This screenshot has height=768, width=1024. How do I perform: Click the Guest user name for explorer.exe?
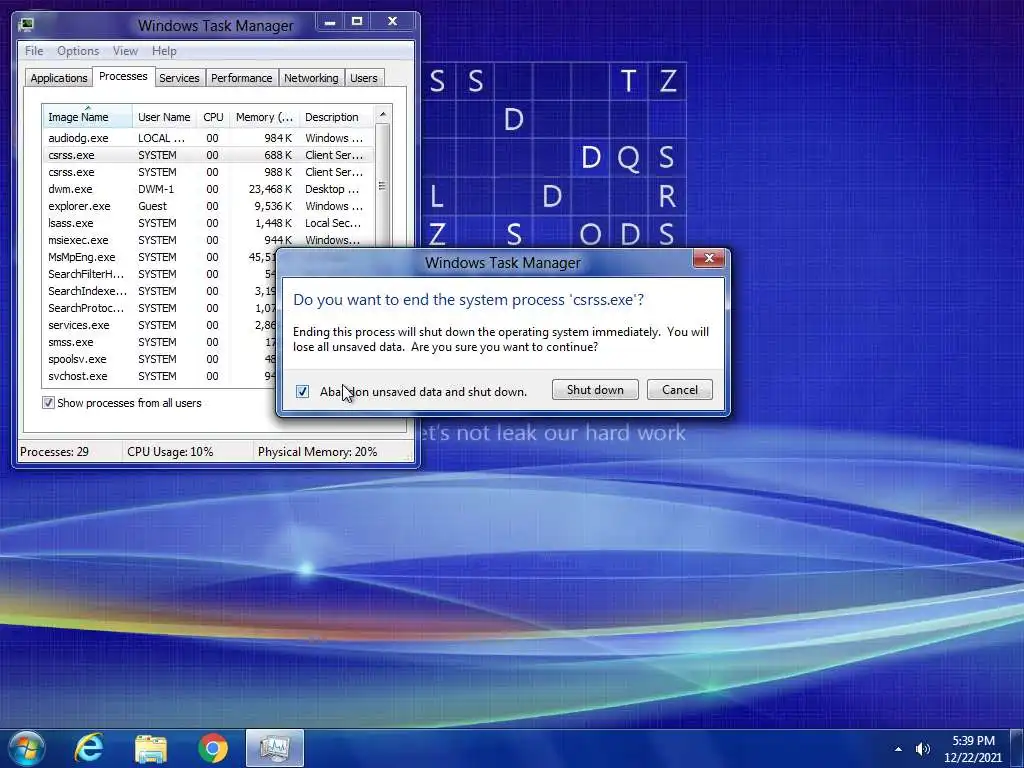(x=152, y=206)
